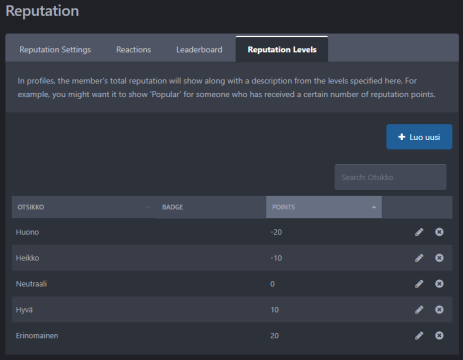Delete the Heikko reputation level
Image resolution: width=463 pixels, height=360 pixels.
pos(439,258)
